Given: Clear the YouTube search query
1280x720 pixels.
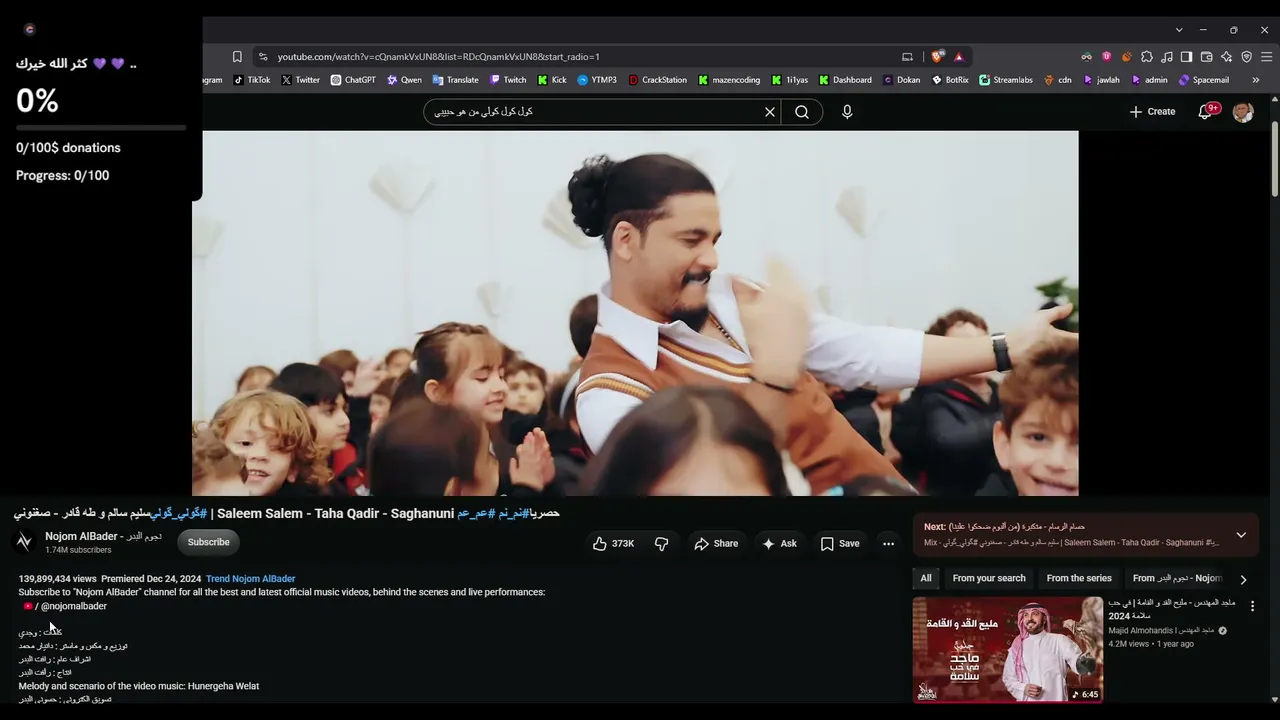Looking at the screenshot, I should (770, 112).
